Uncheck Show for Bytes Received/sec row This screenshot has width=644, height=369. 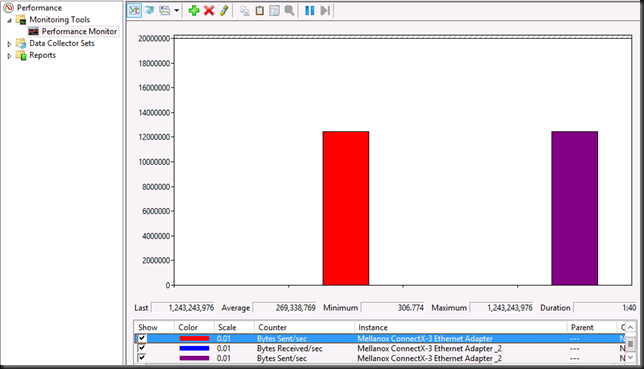(142, 348)
